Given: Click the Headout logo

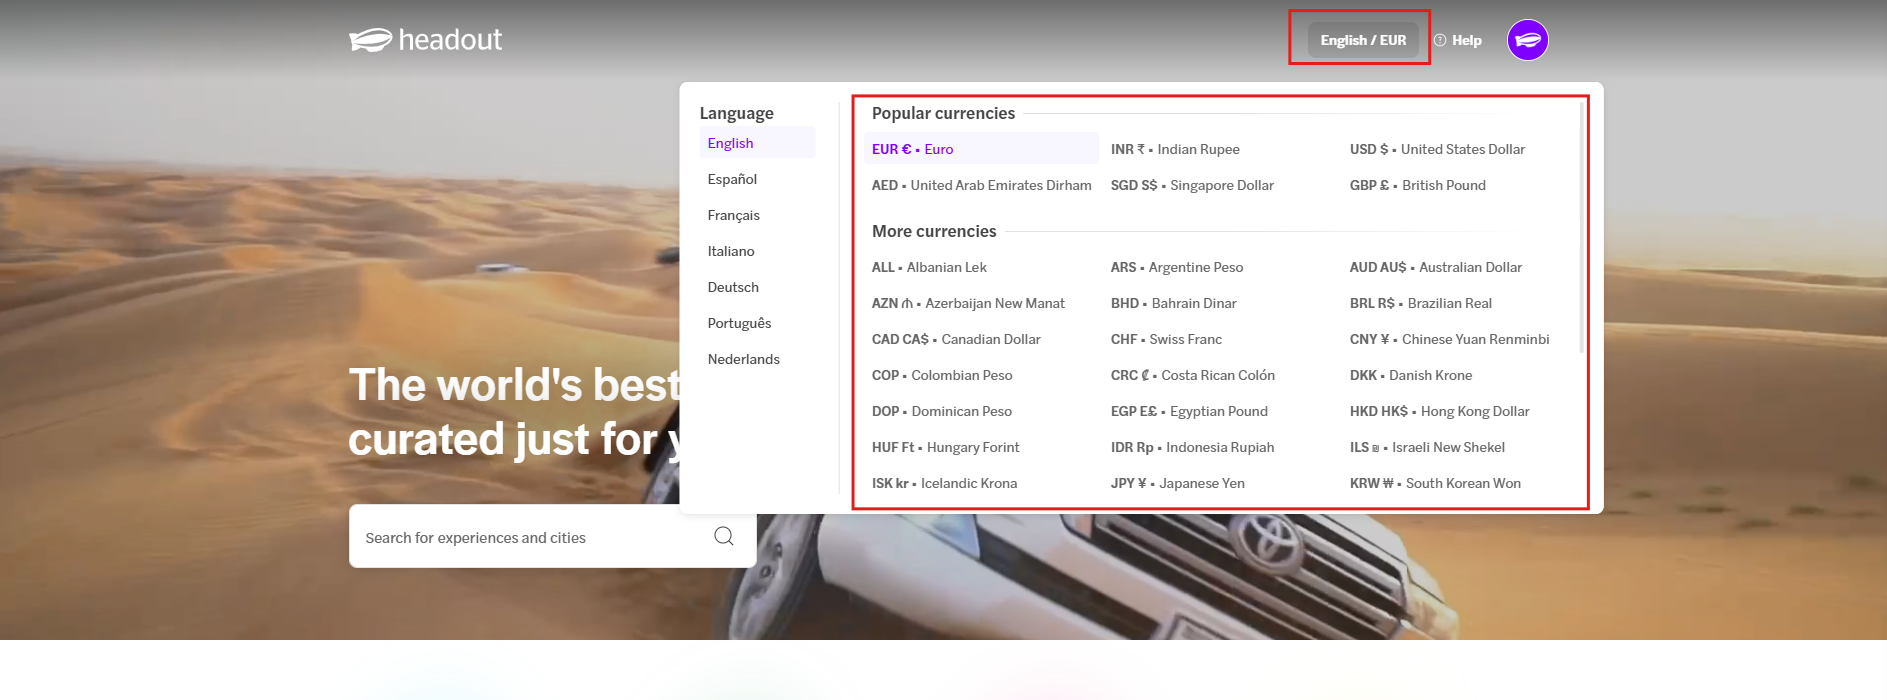Looking at the screenshot, I should click(x=426, y=40).
